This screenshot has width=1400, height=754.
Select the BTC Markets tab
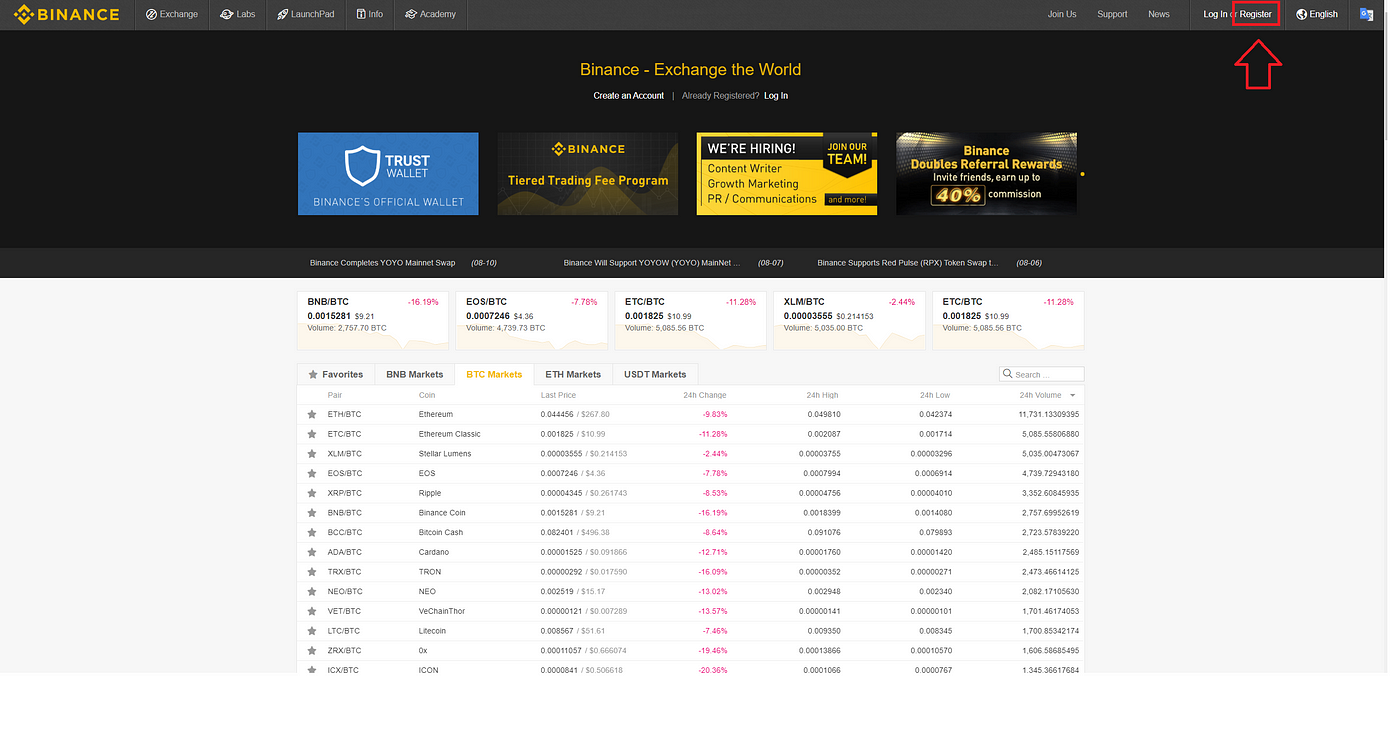pos(494,374)
